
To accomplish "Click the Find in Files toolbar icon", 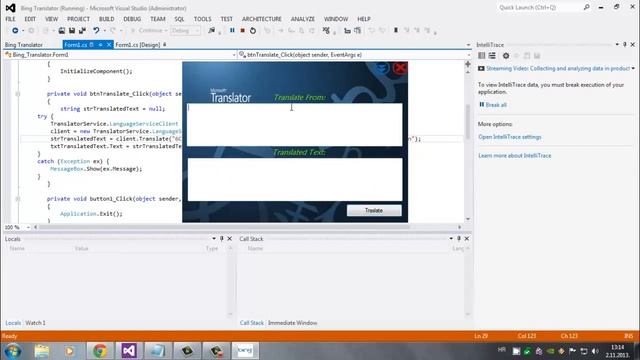I will tap(211, 31).
